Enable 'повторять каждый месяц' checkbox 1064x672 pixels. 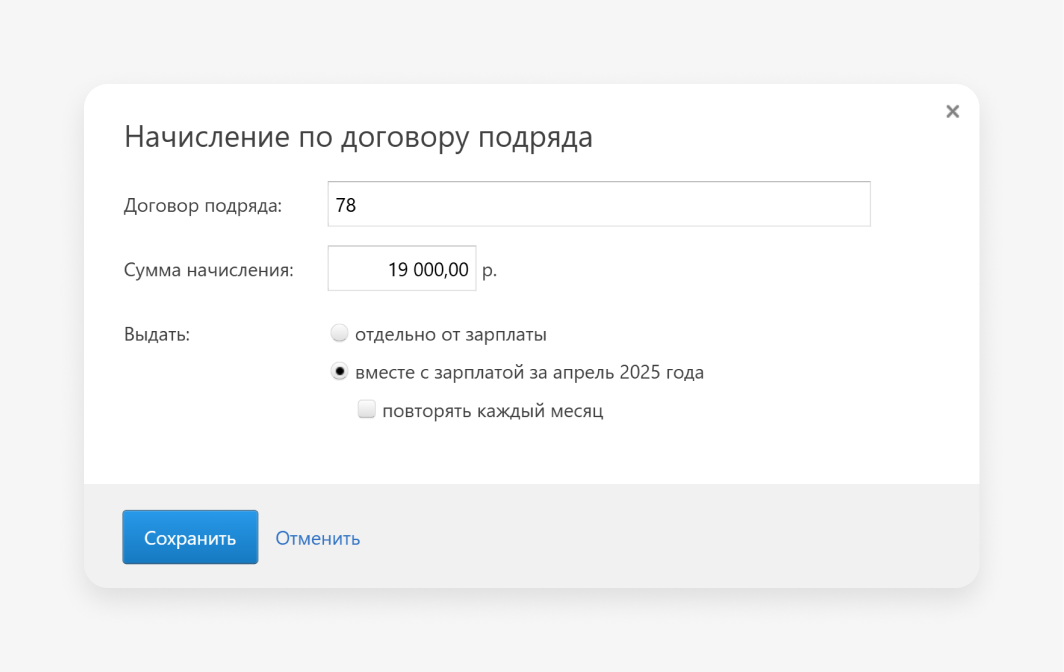click(366, 409)
